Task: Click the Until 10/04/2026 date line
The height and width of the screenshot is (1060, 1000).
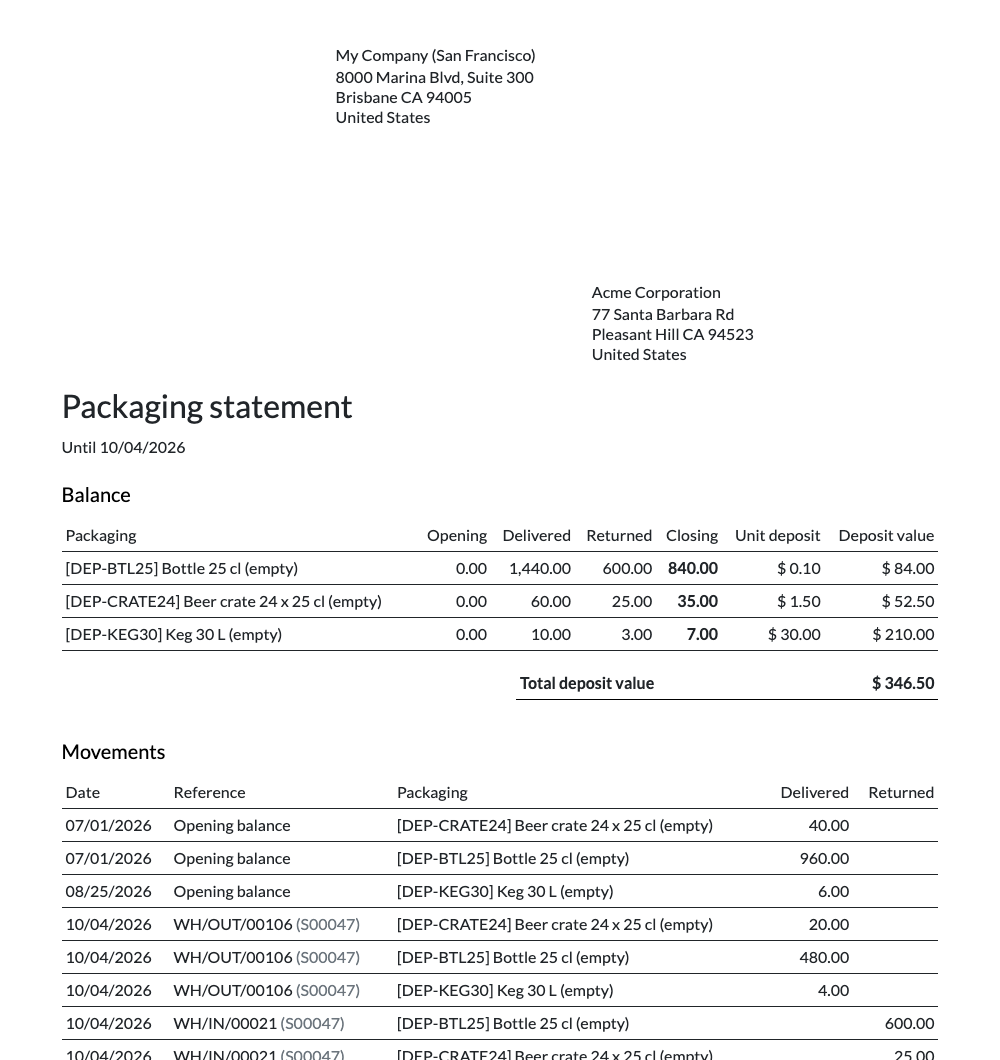Action: click(x=123, y=448)
